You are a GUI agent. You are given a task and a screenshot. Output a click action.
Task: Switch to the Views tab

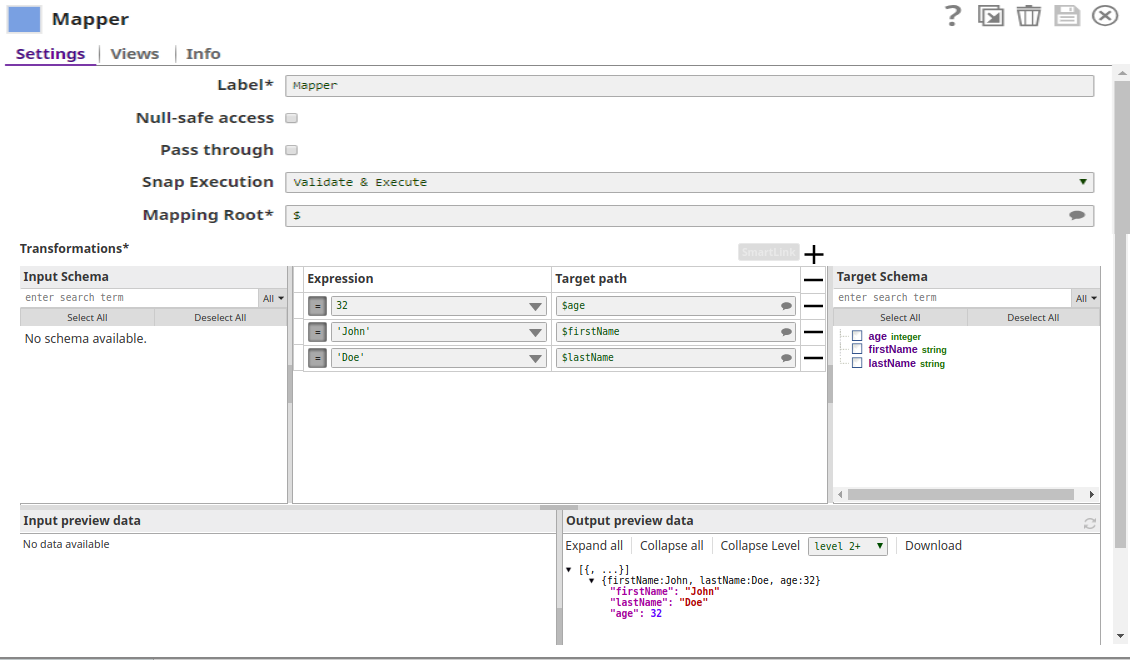tap(134, 53)
